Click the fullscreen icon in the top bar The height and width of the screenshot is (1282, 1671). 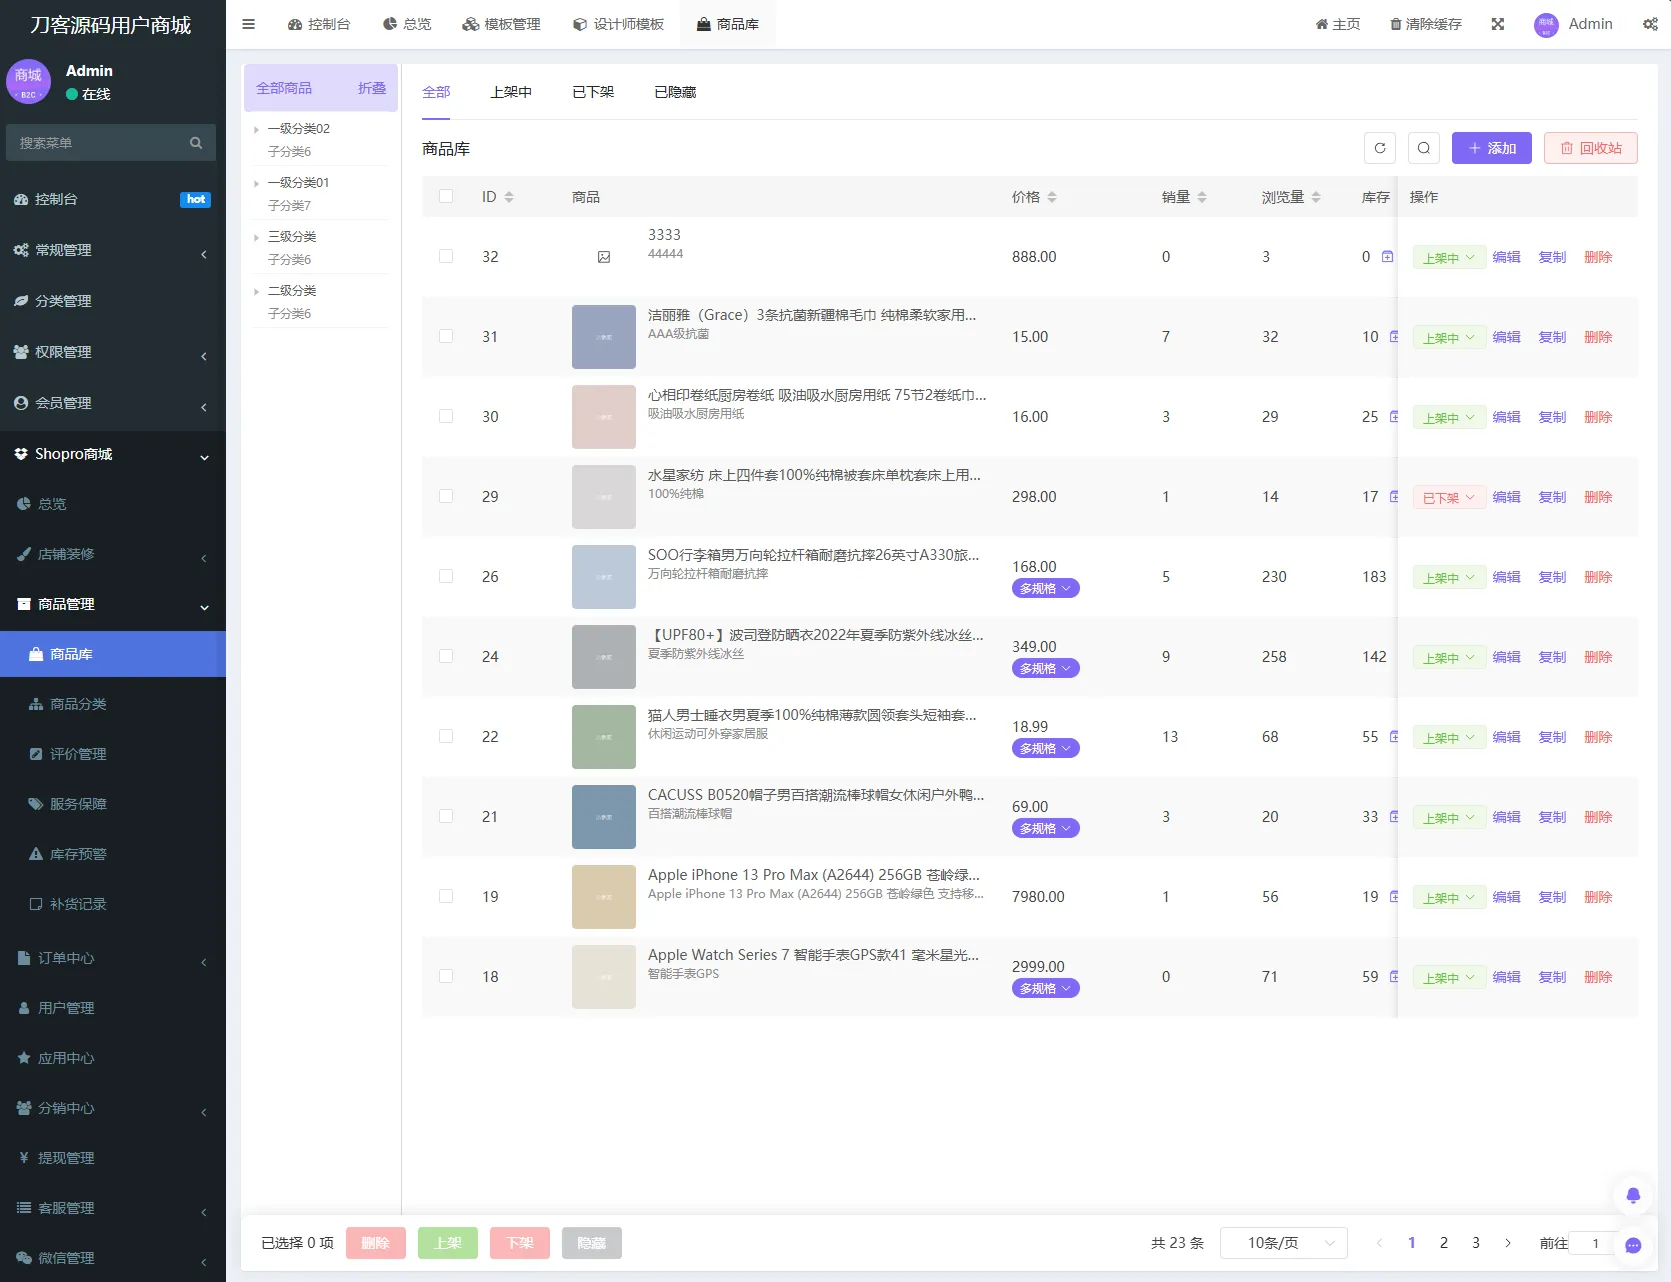pos(1497,23)
